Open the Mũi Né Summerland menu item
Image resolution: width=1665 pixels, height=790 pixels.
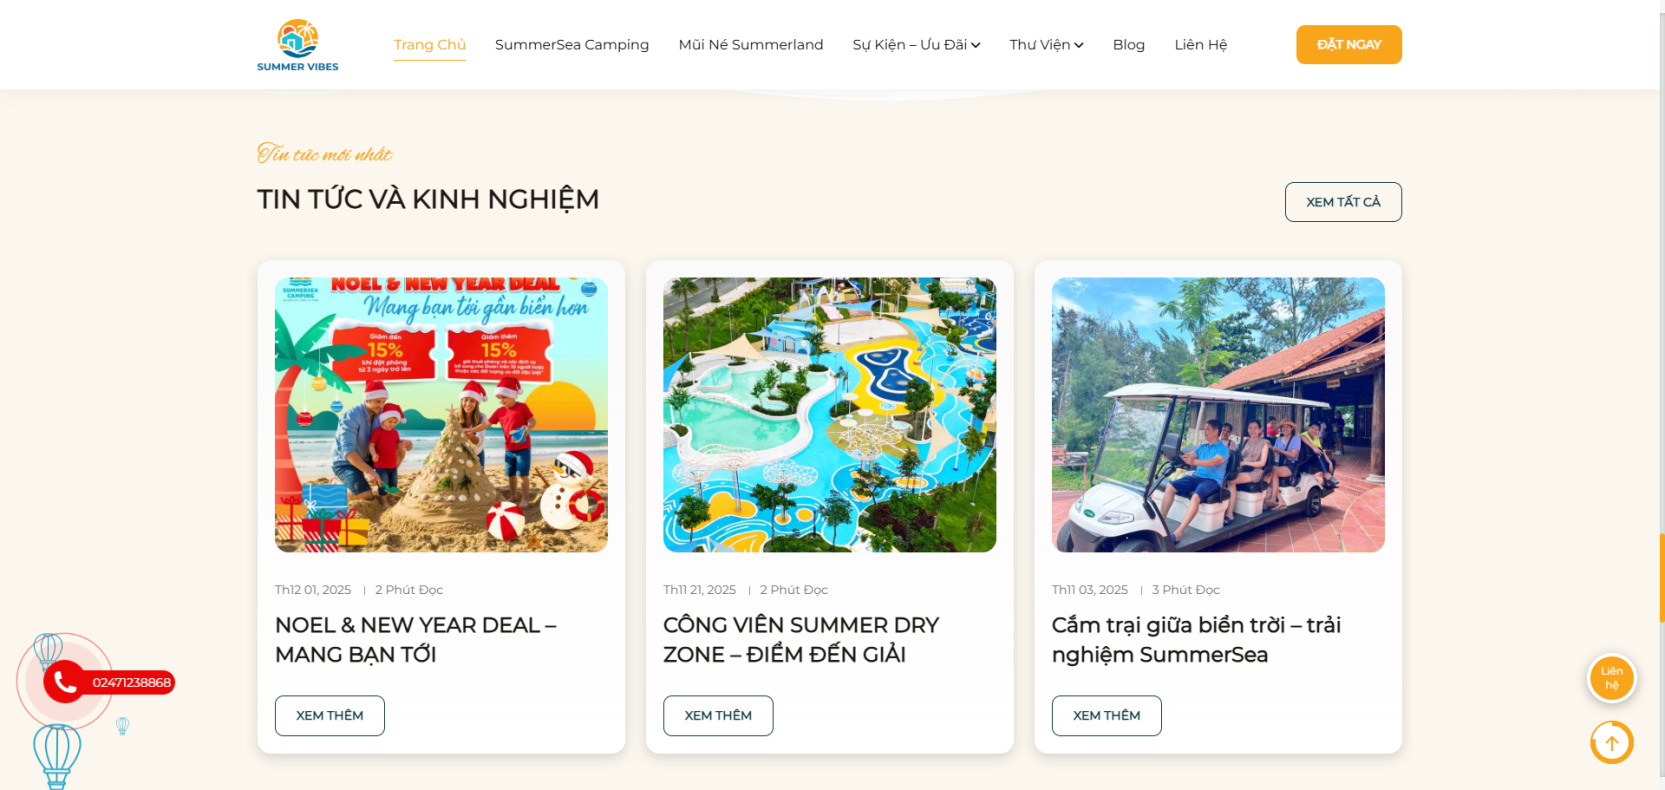[x=751, y=45]
